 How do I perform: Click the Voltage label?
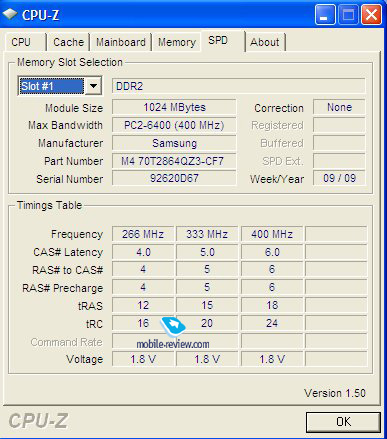pyautogui.click(x=85, y=359)
